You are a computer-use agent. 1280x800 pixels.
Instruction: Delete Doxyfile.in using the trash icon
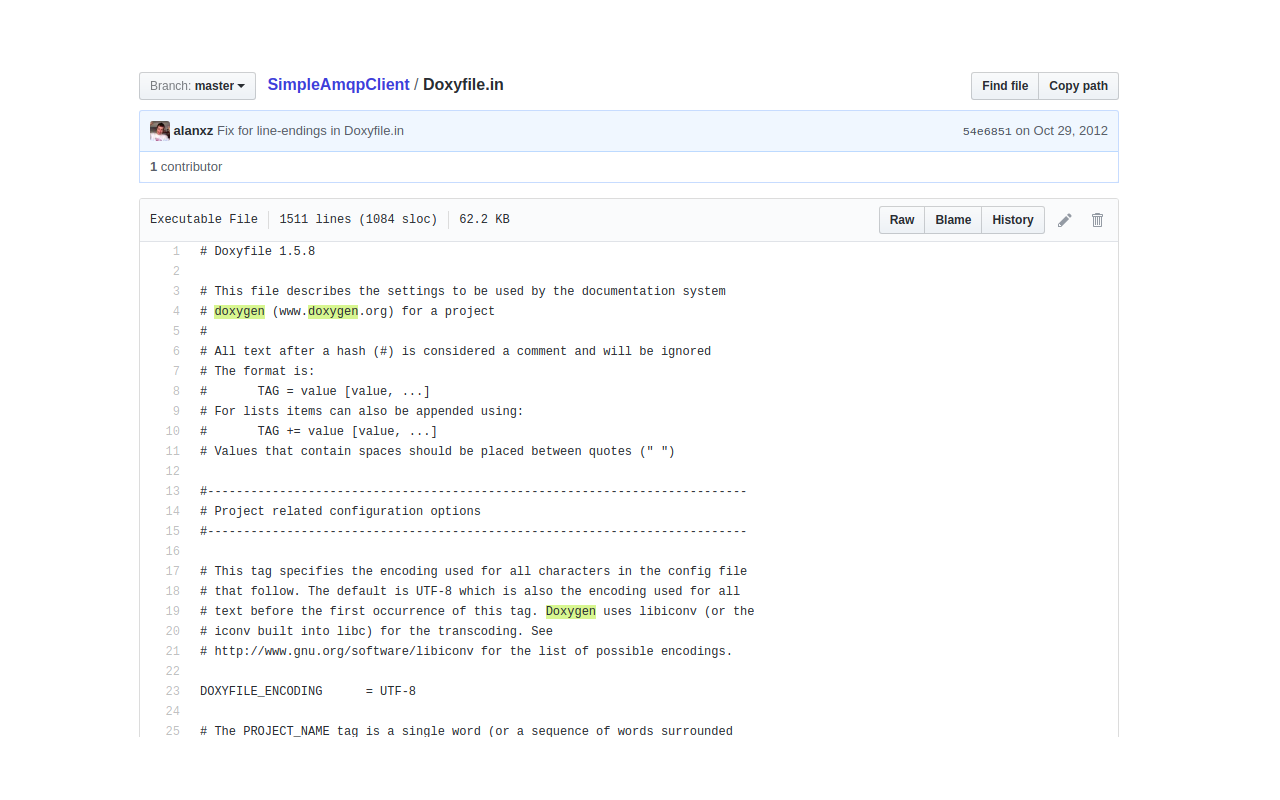point(1097,219)
